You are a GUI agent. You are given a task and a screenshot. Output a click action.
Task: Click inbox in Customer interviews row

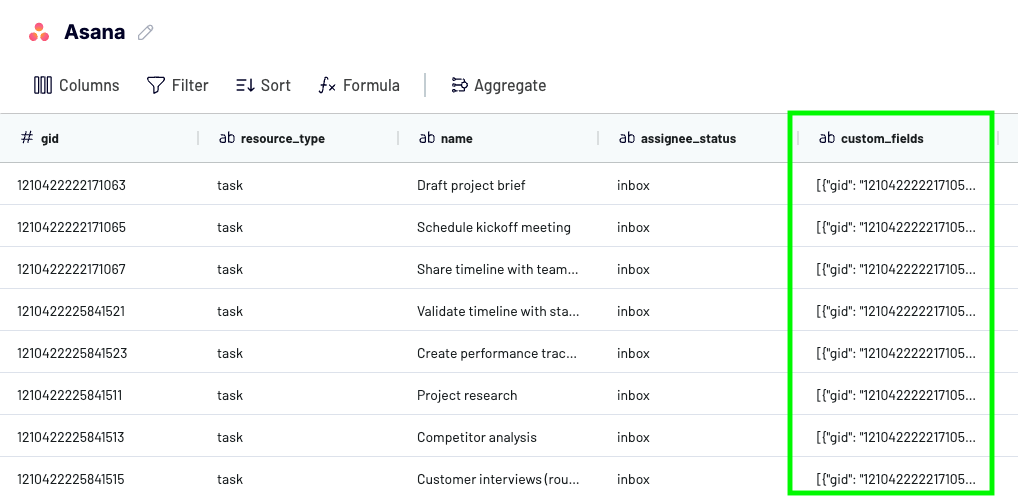coord(633,479)
